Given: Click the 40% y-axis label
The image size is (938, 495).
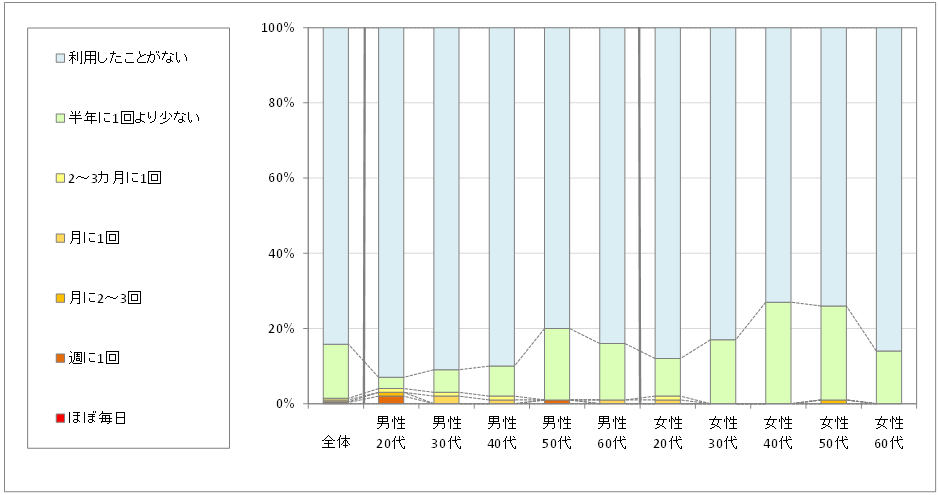Looking at the screenshot, I should pyautogui.click(x=280, y=254).
